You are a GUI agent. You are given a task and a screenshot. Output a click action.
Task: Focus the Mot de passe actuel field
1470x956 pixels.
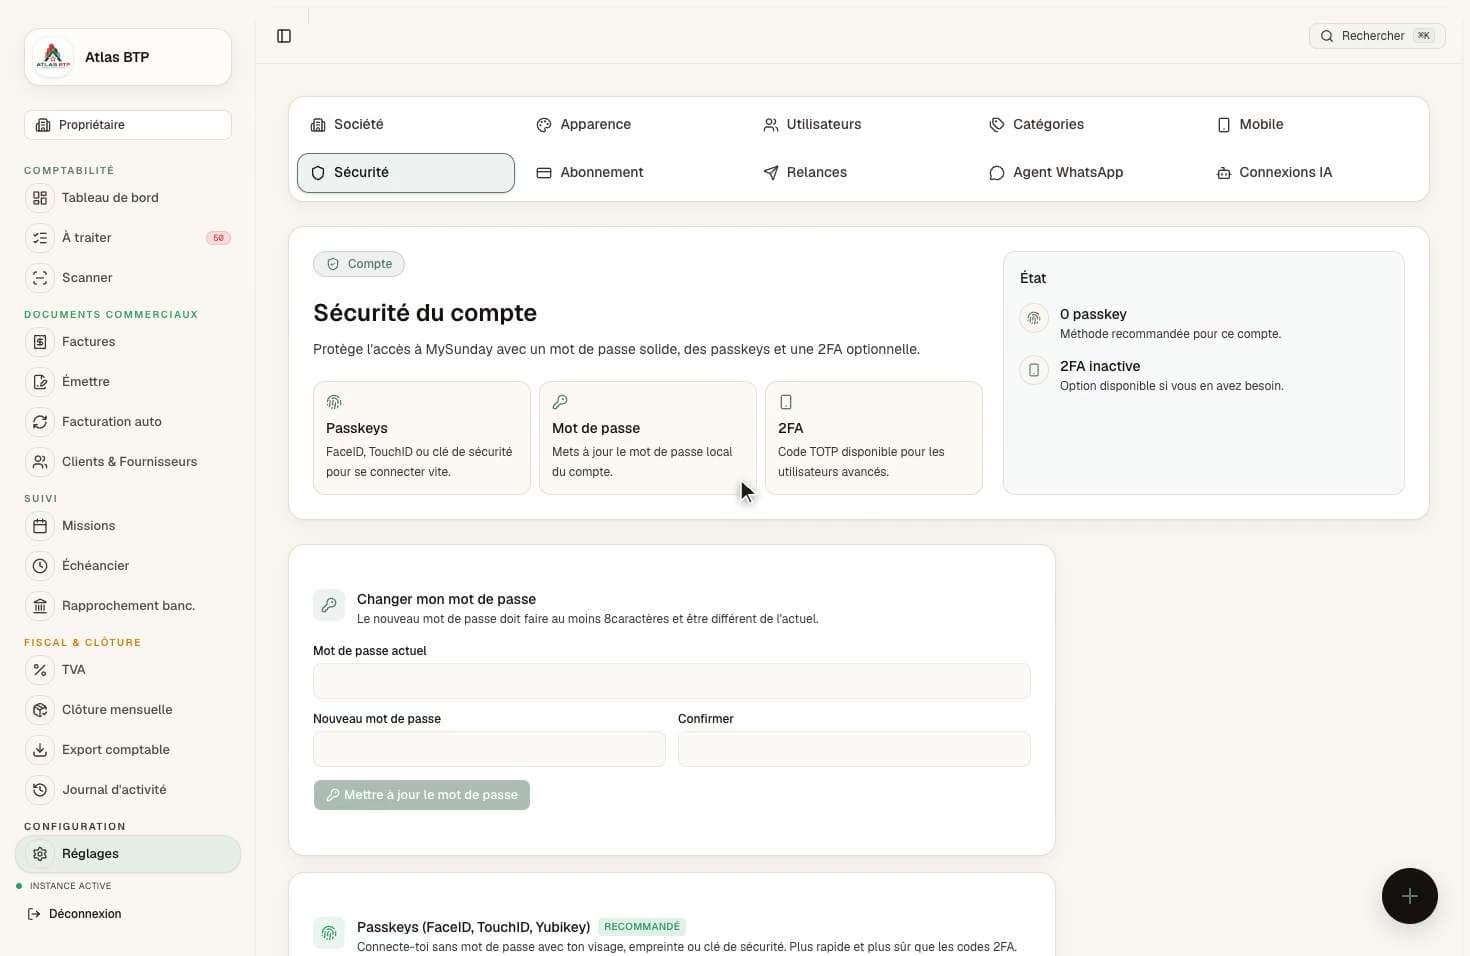click(x=672, y=681)
